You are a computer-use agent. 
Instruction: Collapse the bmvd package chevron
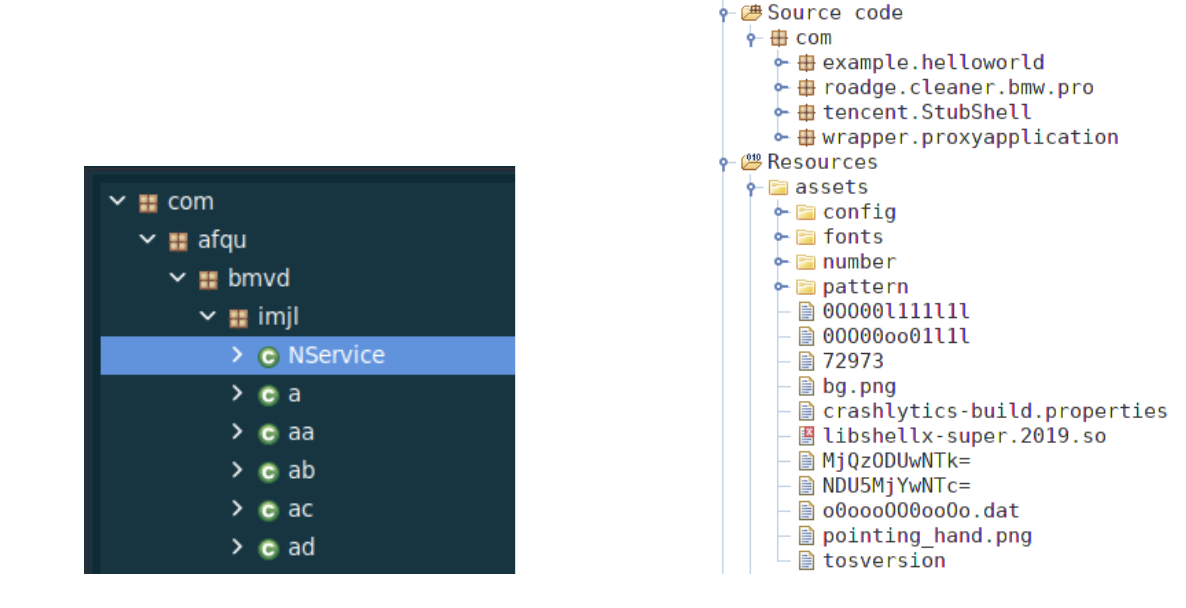(178, 278)
